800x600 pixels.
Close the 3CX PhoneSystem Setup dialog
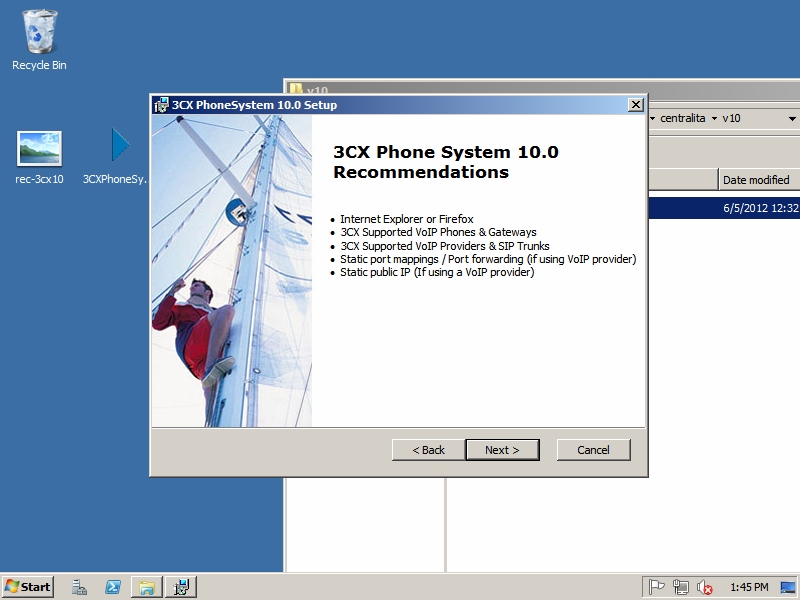click(x=635, y=105)
